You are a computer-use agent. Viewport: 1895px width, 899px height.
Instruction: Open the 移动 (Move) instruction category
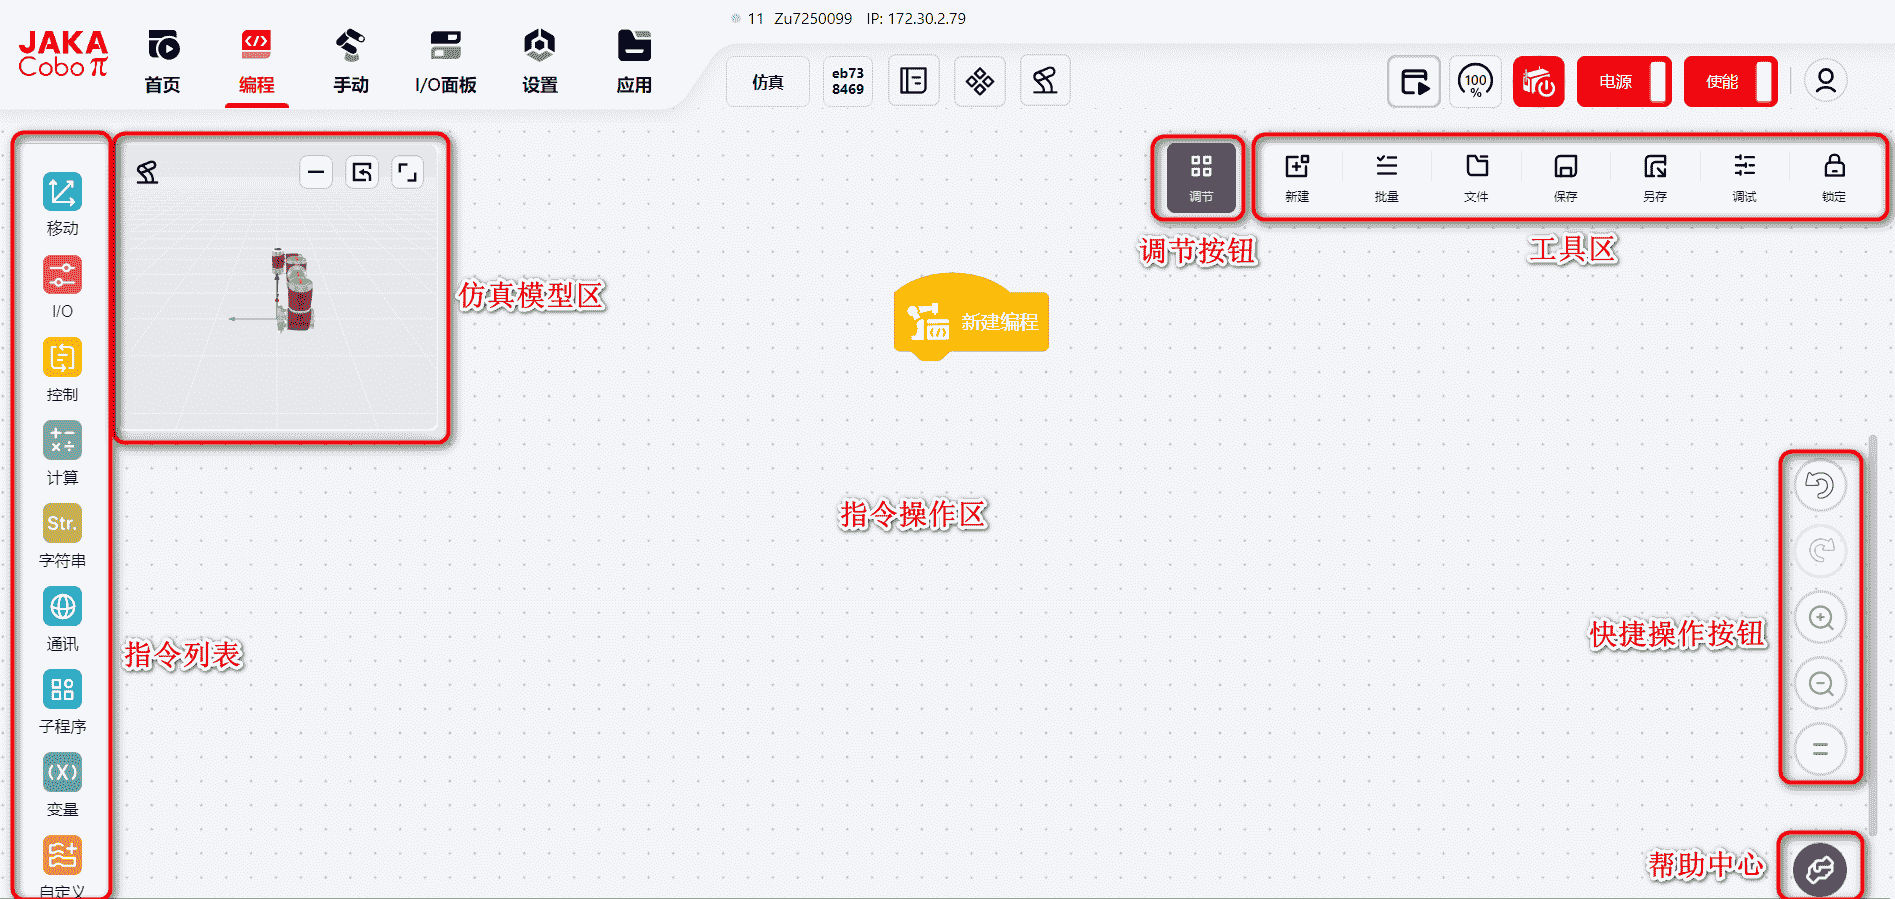click(x=62, y=193)
